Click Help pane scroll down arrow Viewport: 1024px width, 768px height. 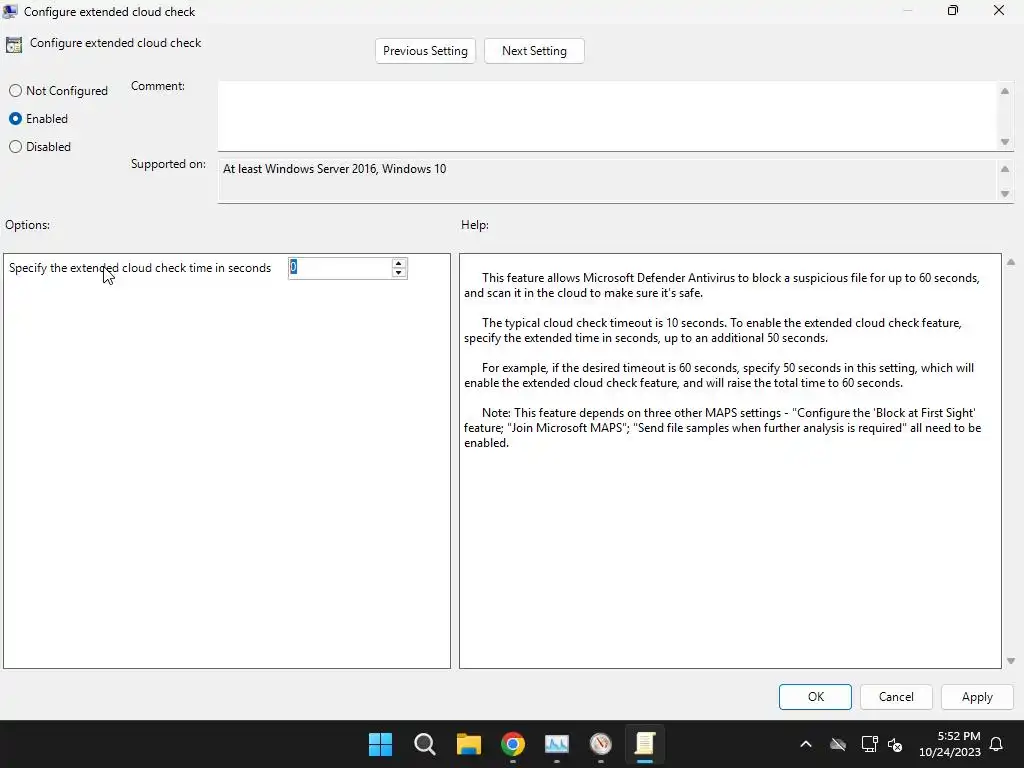(x=1011, y=661)
